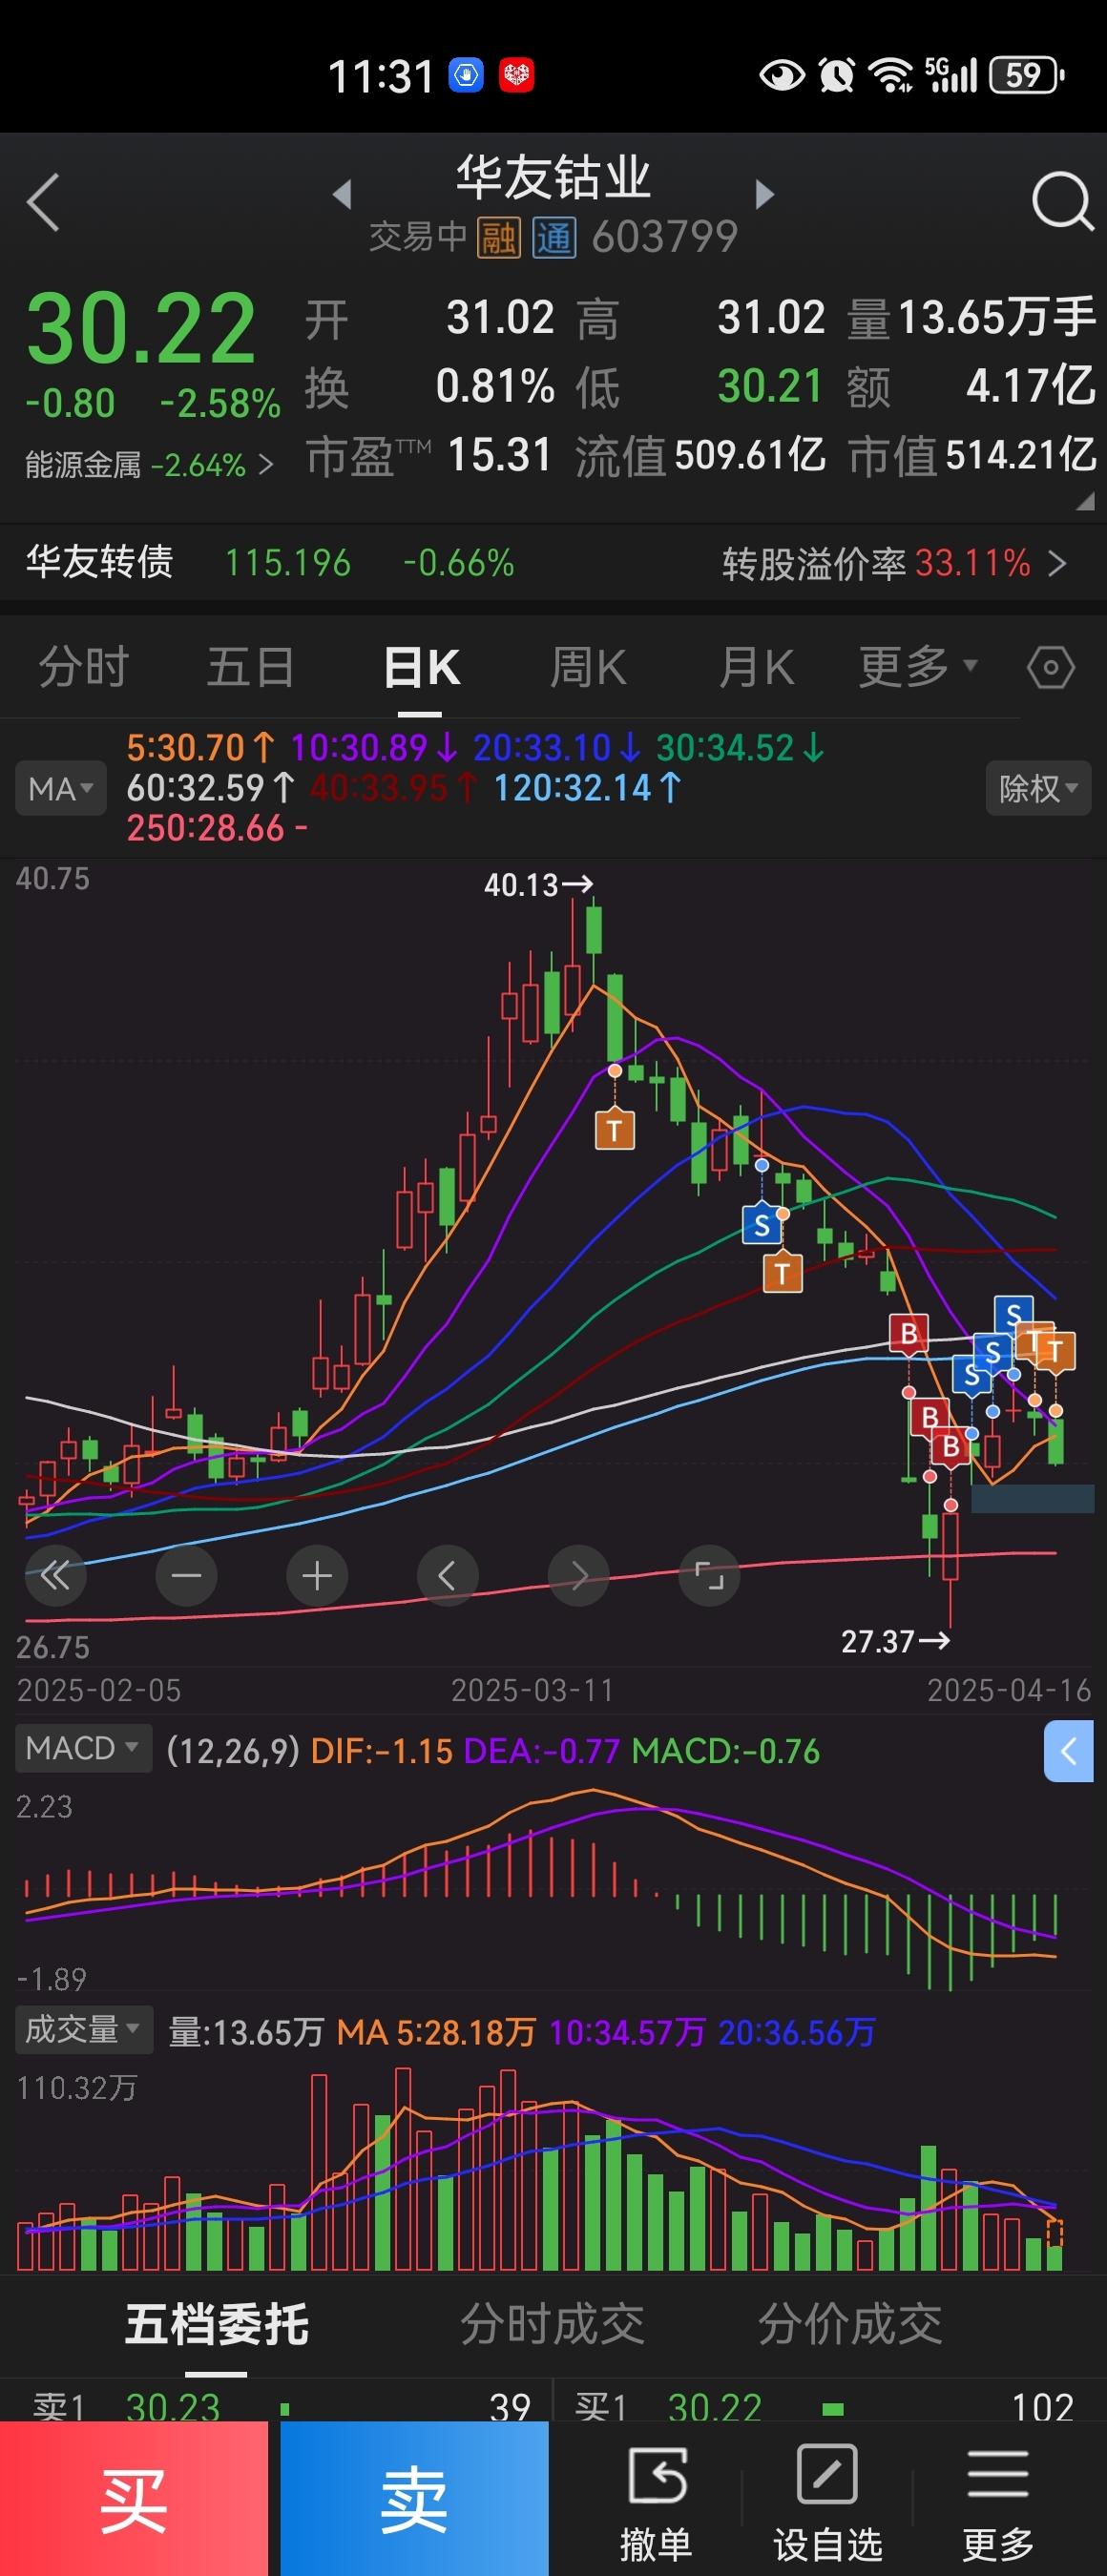Open the search magnifier icon
The width and height of the screenshot is (1107, 2576).
click(x=1062, y=202)
